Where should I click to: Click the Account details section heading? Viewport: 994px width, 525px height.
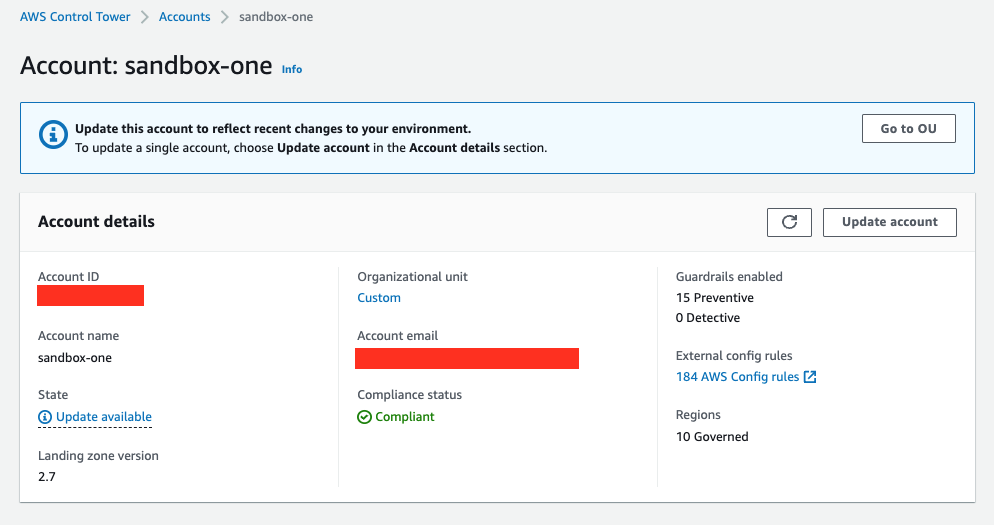point(96,222)
